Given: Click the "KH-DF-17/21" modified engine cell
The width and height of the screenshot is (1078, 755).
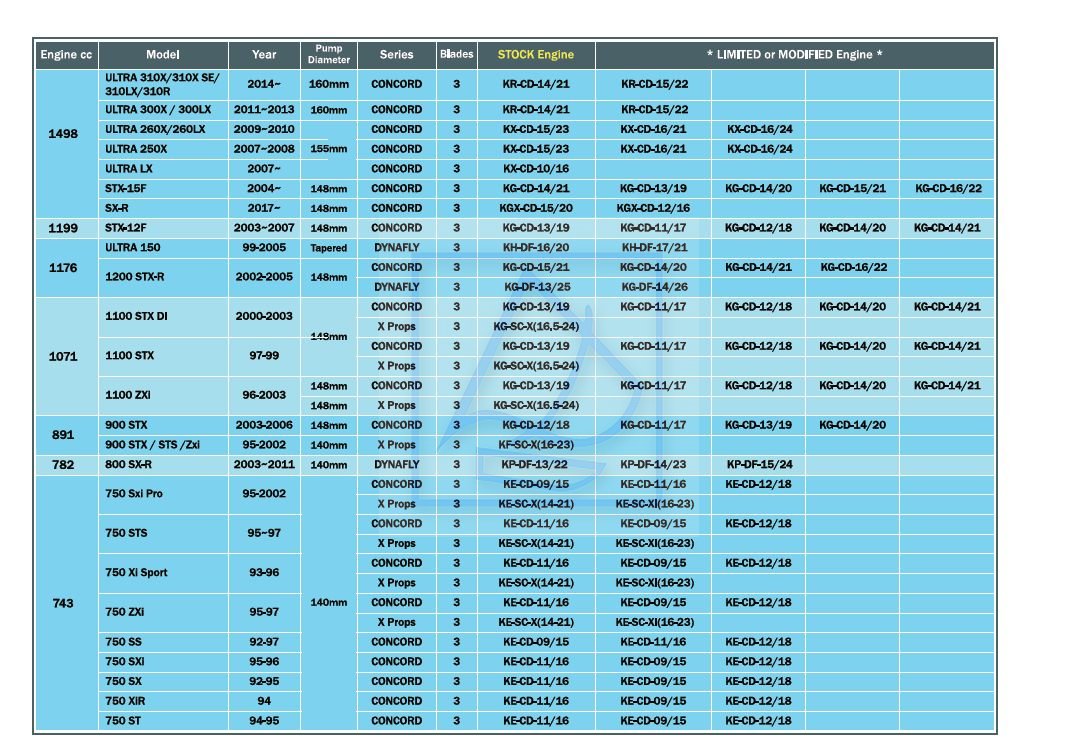Looking at the screenshot, I should point(654,248).
